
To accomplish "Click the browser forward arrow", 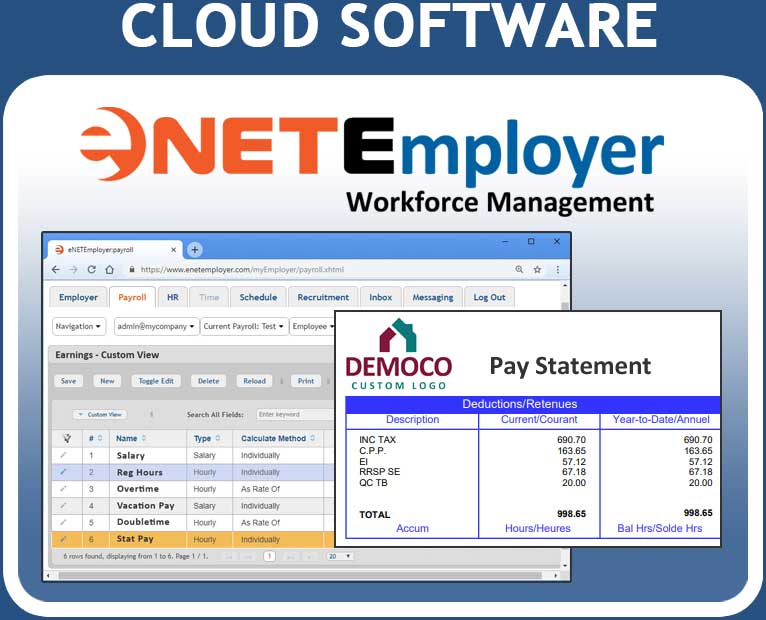I will click(73, 270).
